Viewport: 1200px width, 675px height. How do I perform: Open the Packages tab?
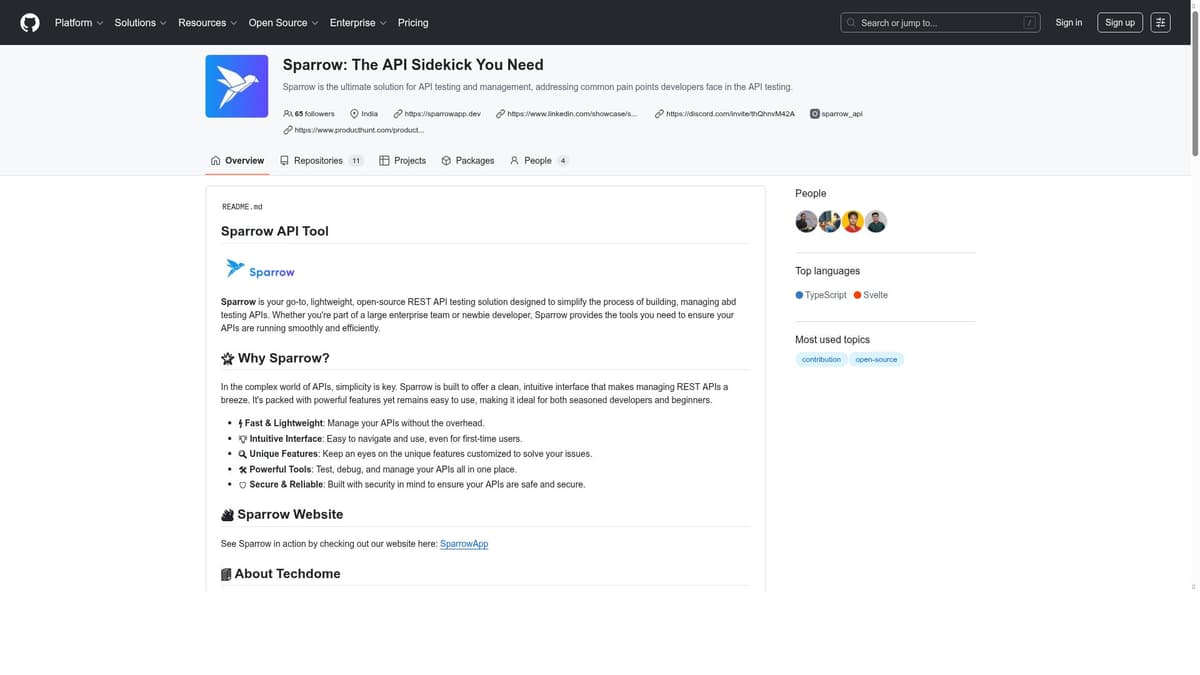pyautogui.click(x=468, y=160)
